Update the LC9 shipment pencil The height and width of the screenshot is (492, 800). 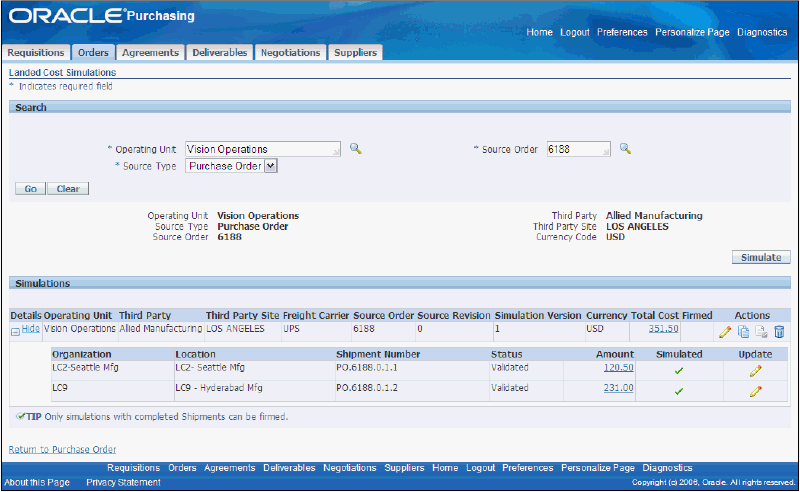[756, 391]
